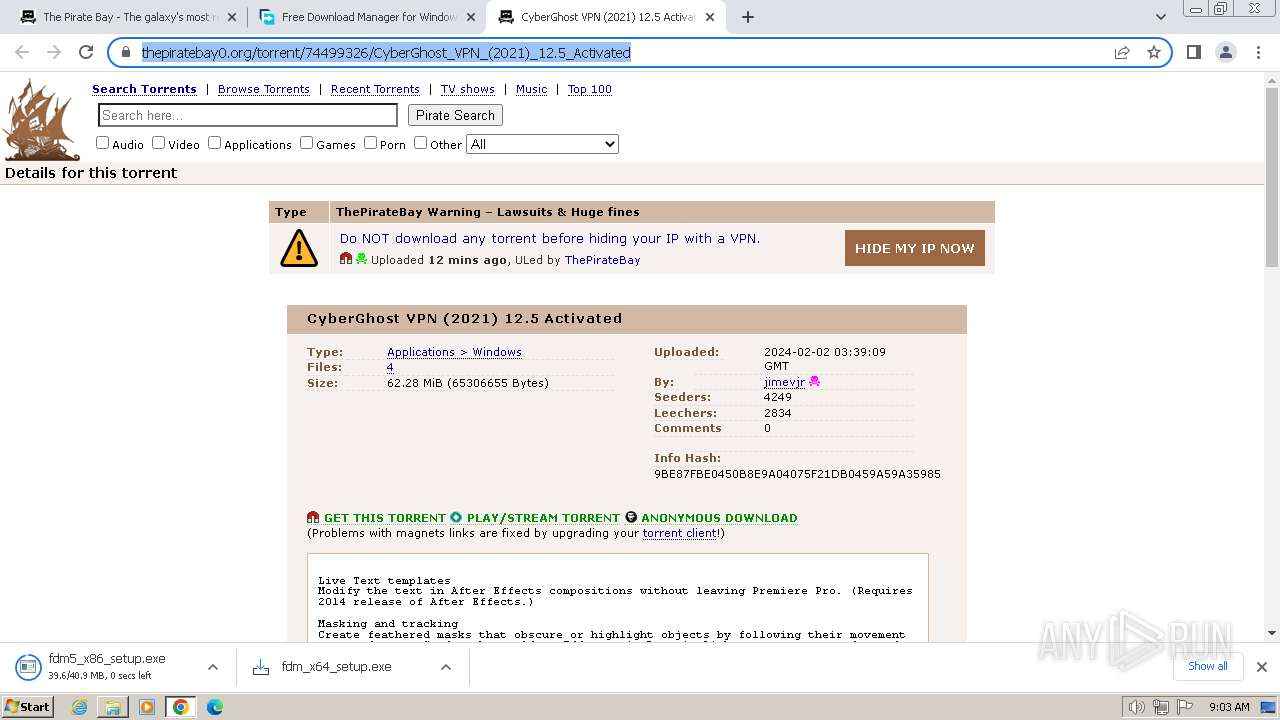Screen dimensions: 1280x720
Task: Click the torrent client link
Action: 679,533
